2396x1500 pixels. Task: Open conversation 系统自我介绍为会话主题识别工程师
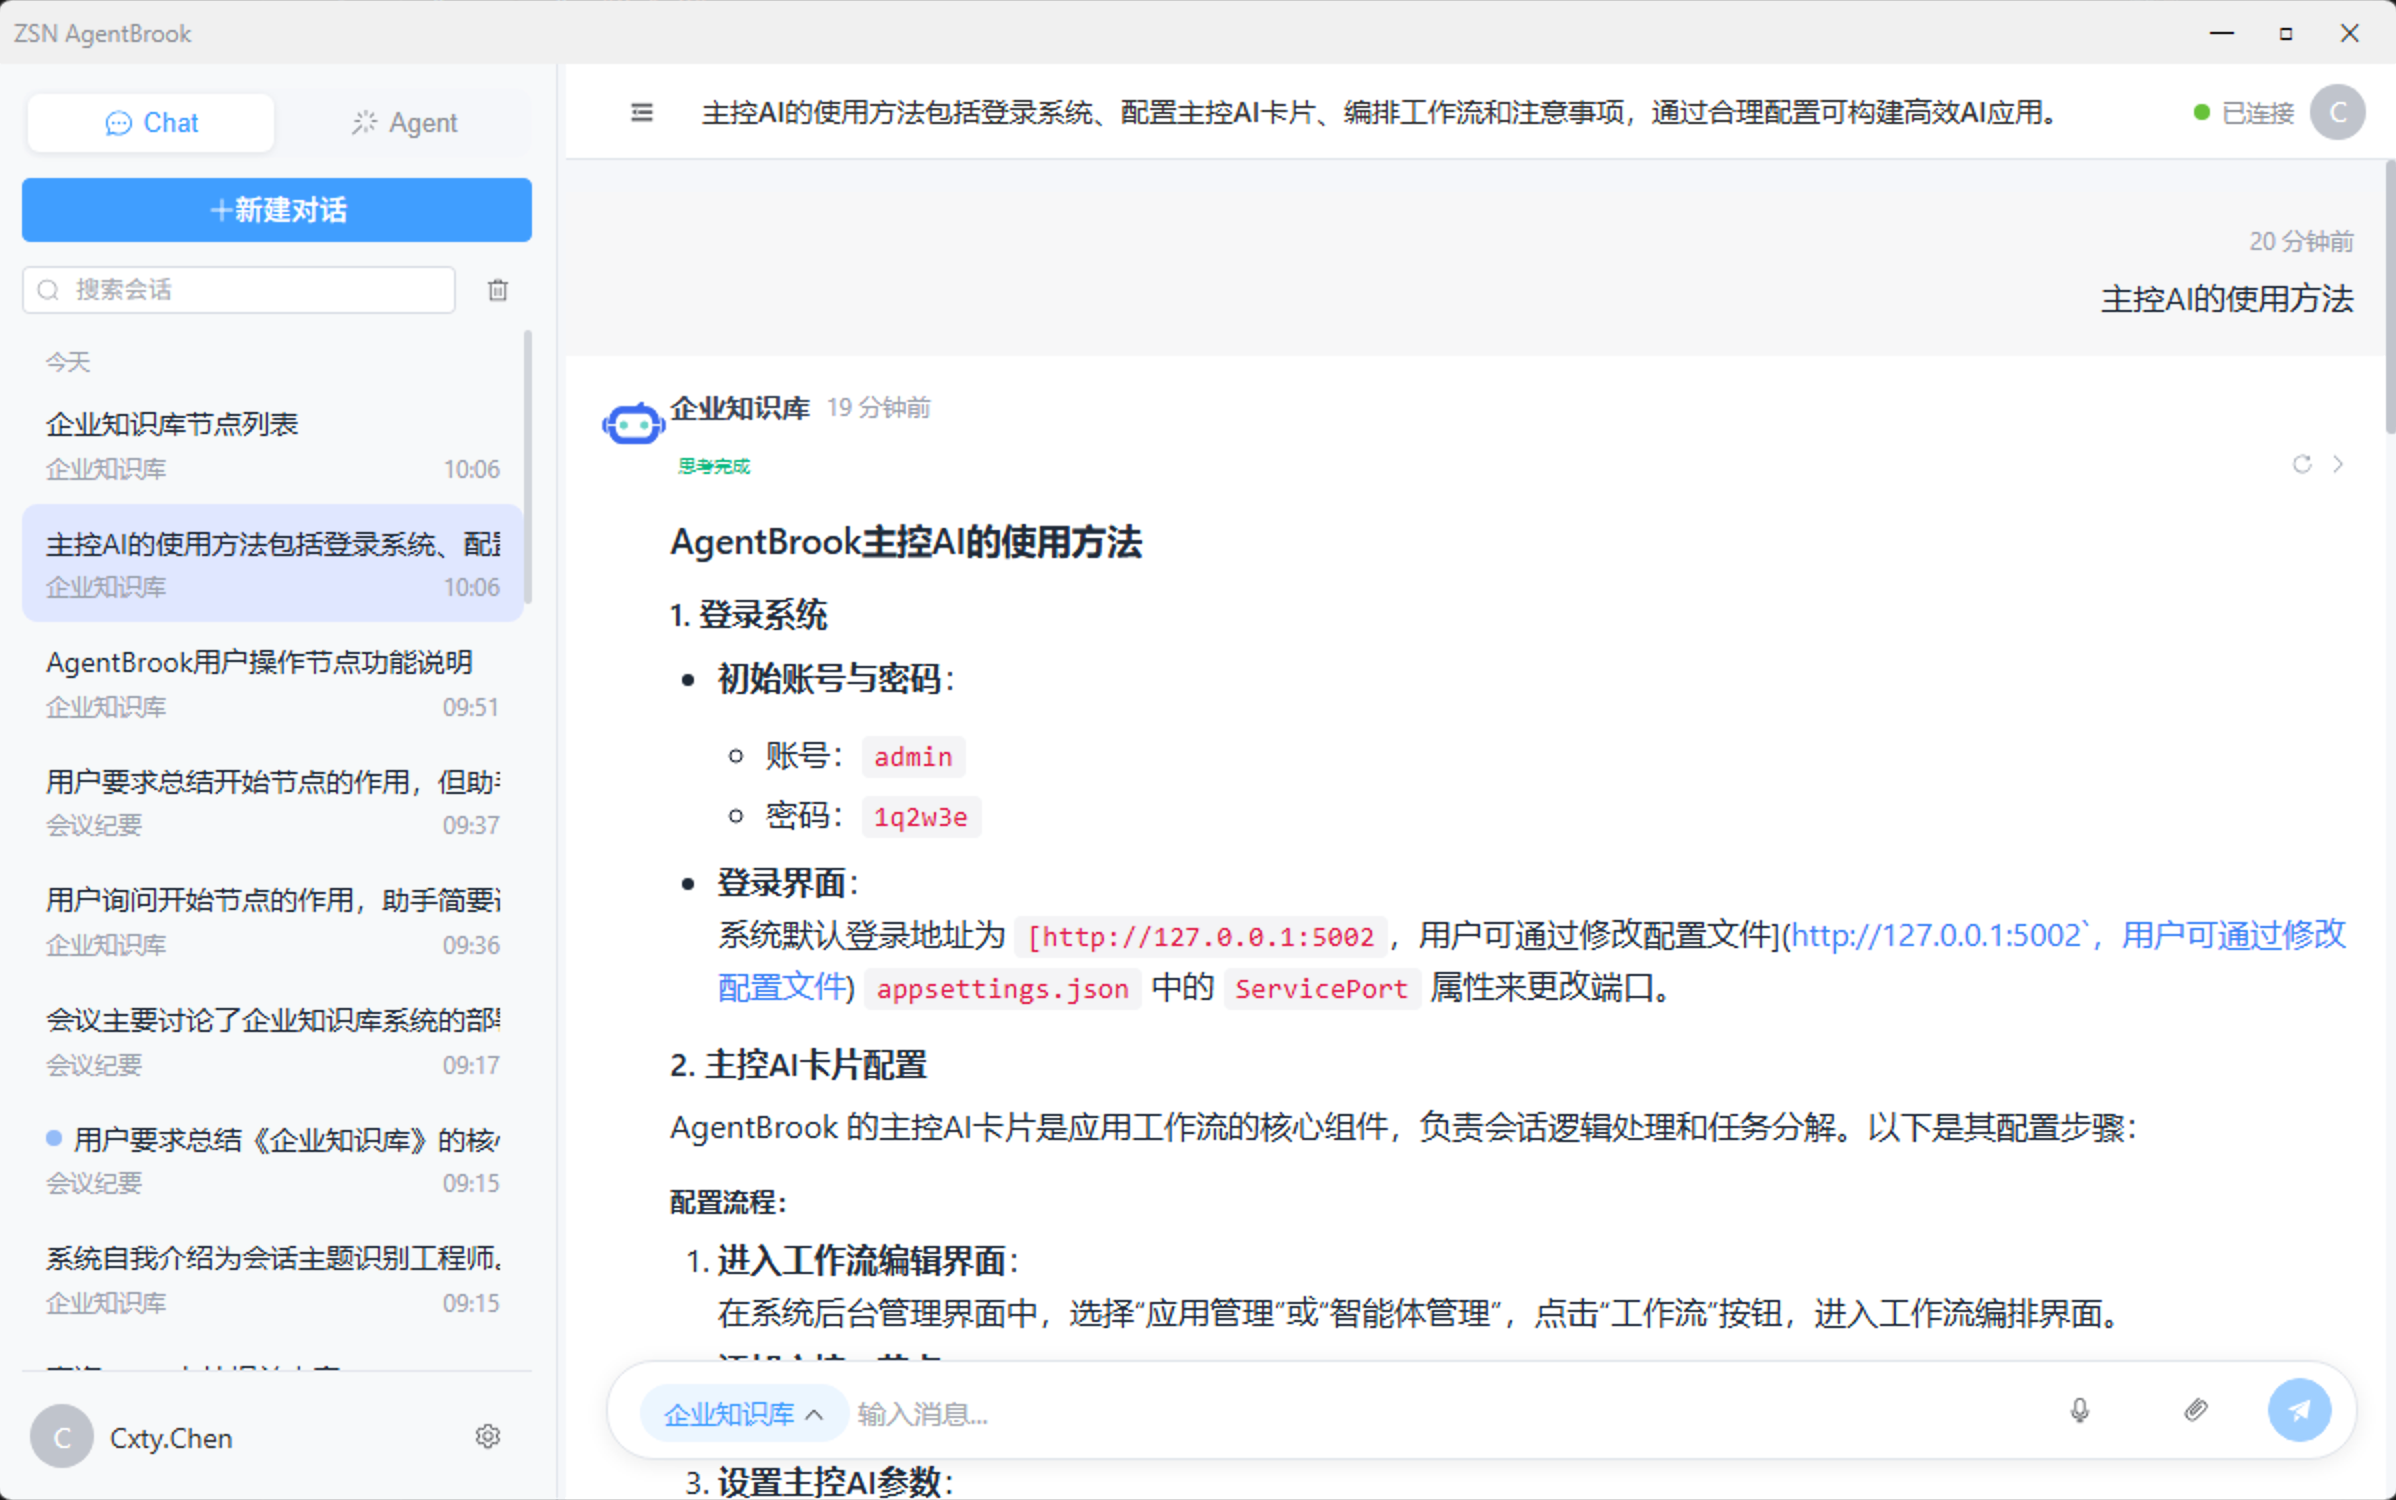273,1280
